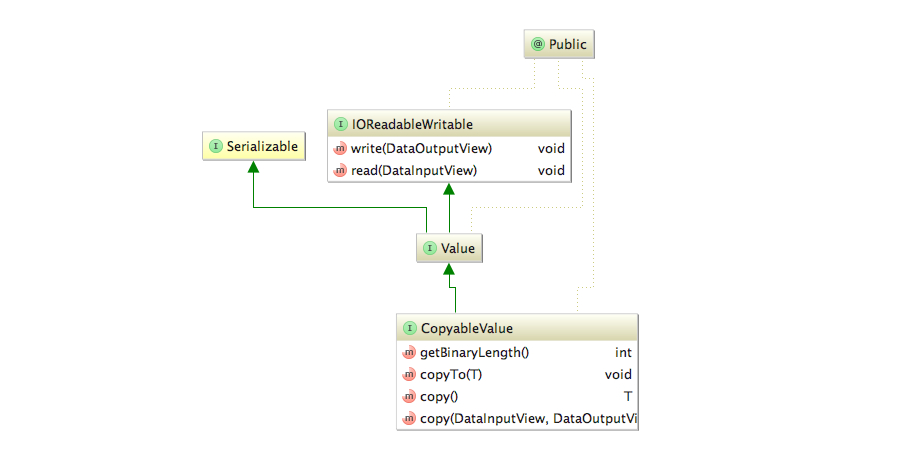Viewport: 900px width, 462px height.
Task: Select the copyTo(T) method row
Action: tap(517, 375)
